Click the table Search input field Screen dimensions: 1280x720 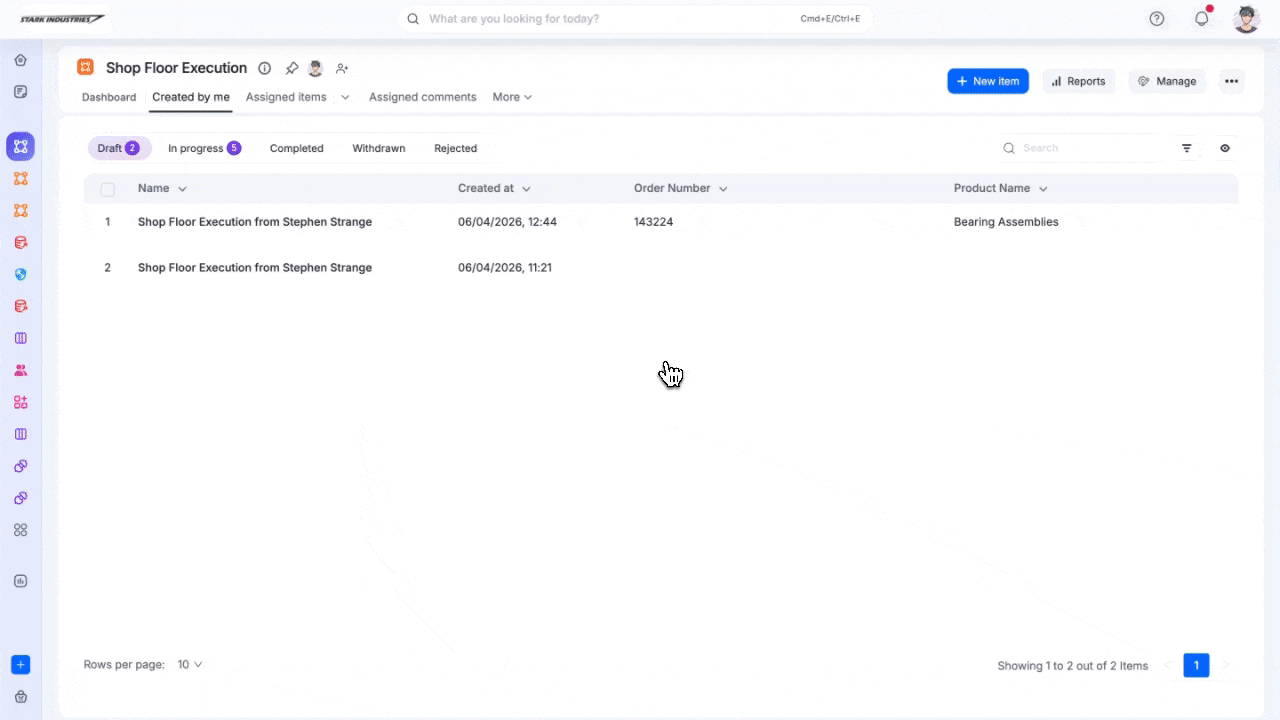(x=1090, y=148)
